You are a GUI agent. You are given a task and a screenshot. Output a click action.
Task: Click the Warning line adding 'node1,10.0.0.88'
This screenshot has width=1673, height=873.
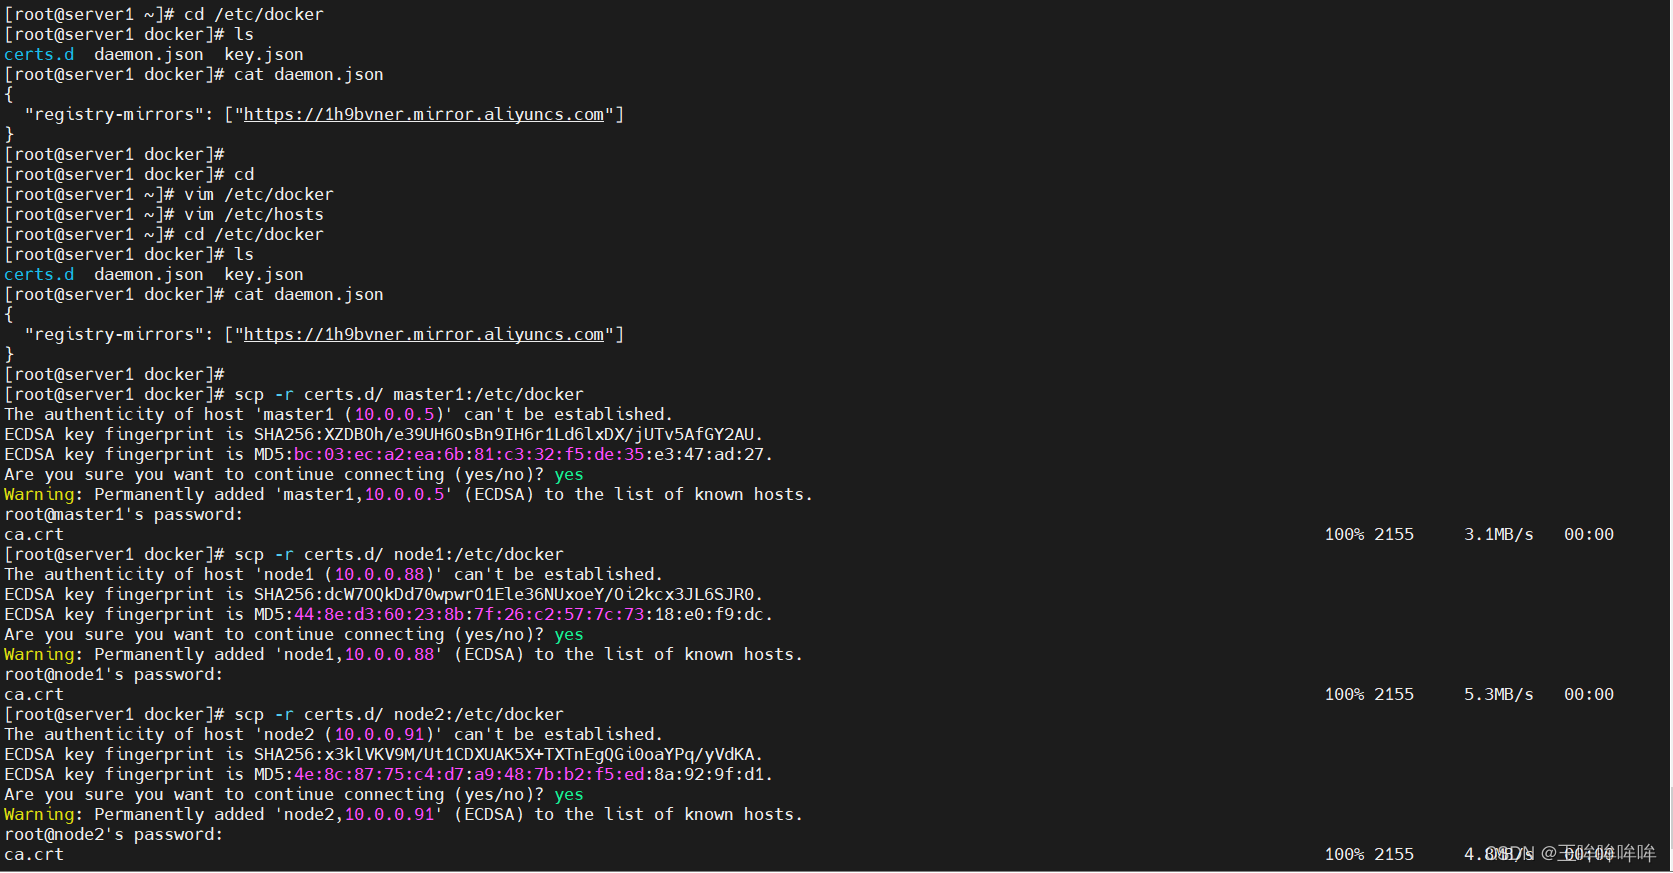403,655
